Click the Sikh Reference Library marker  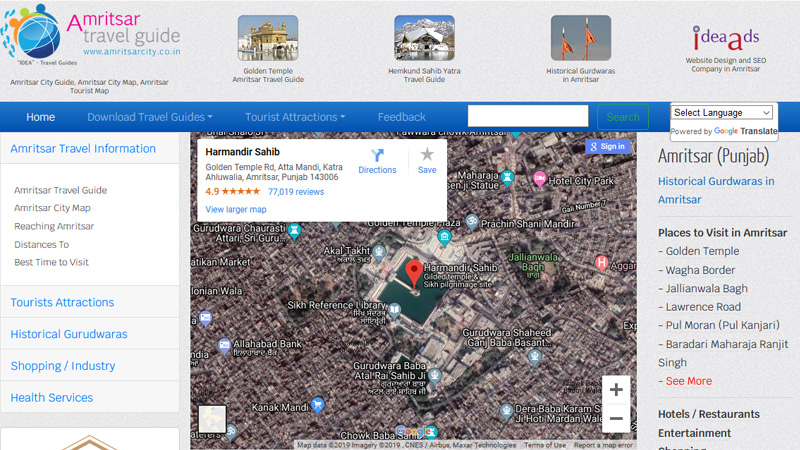coord(394,310)
